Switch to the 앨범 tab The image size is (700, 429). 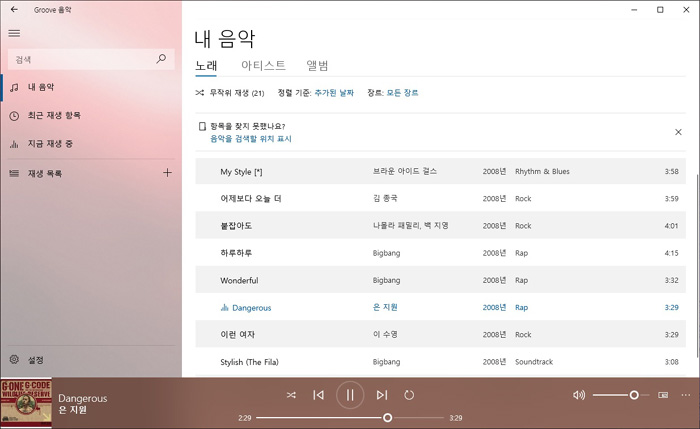pos(317,66)
